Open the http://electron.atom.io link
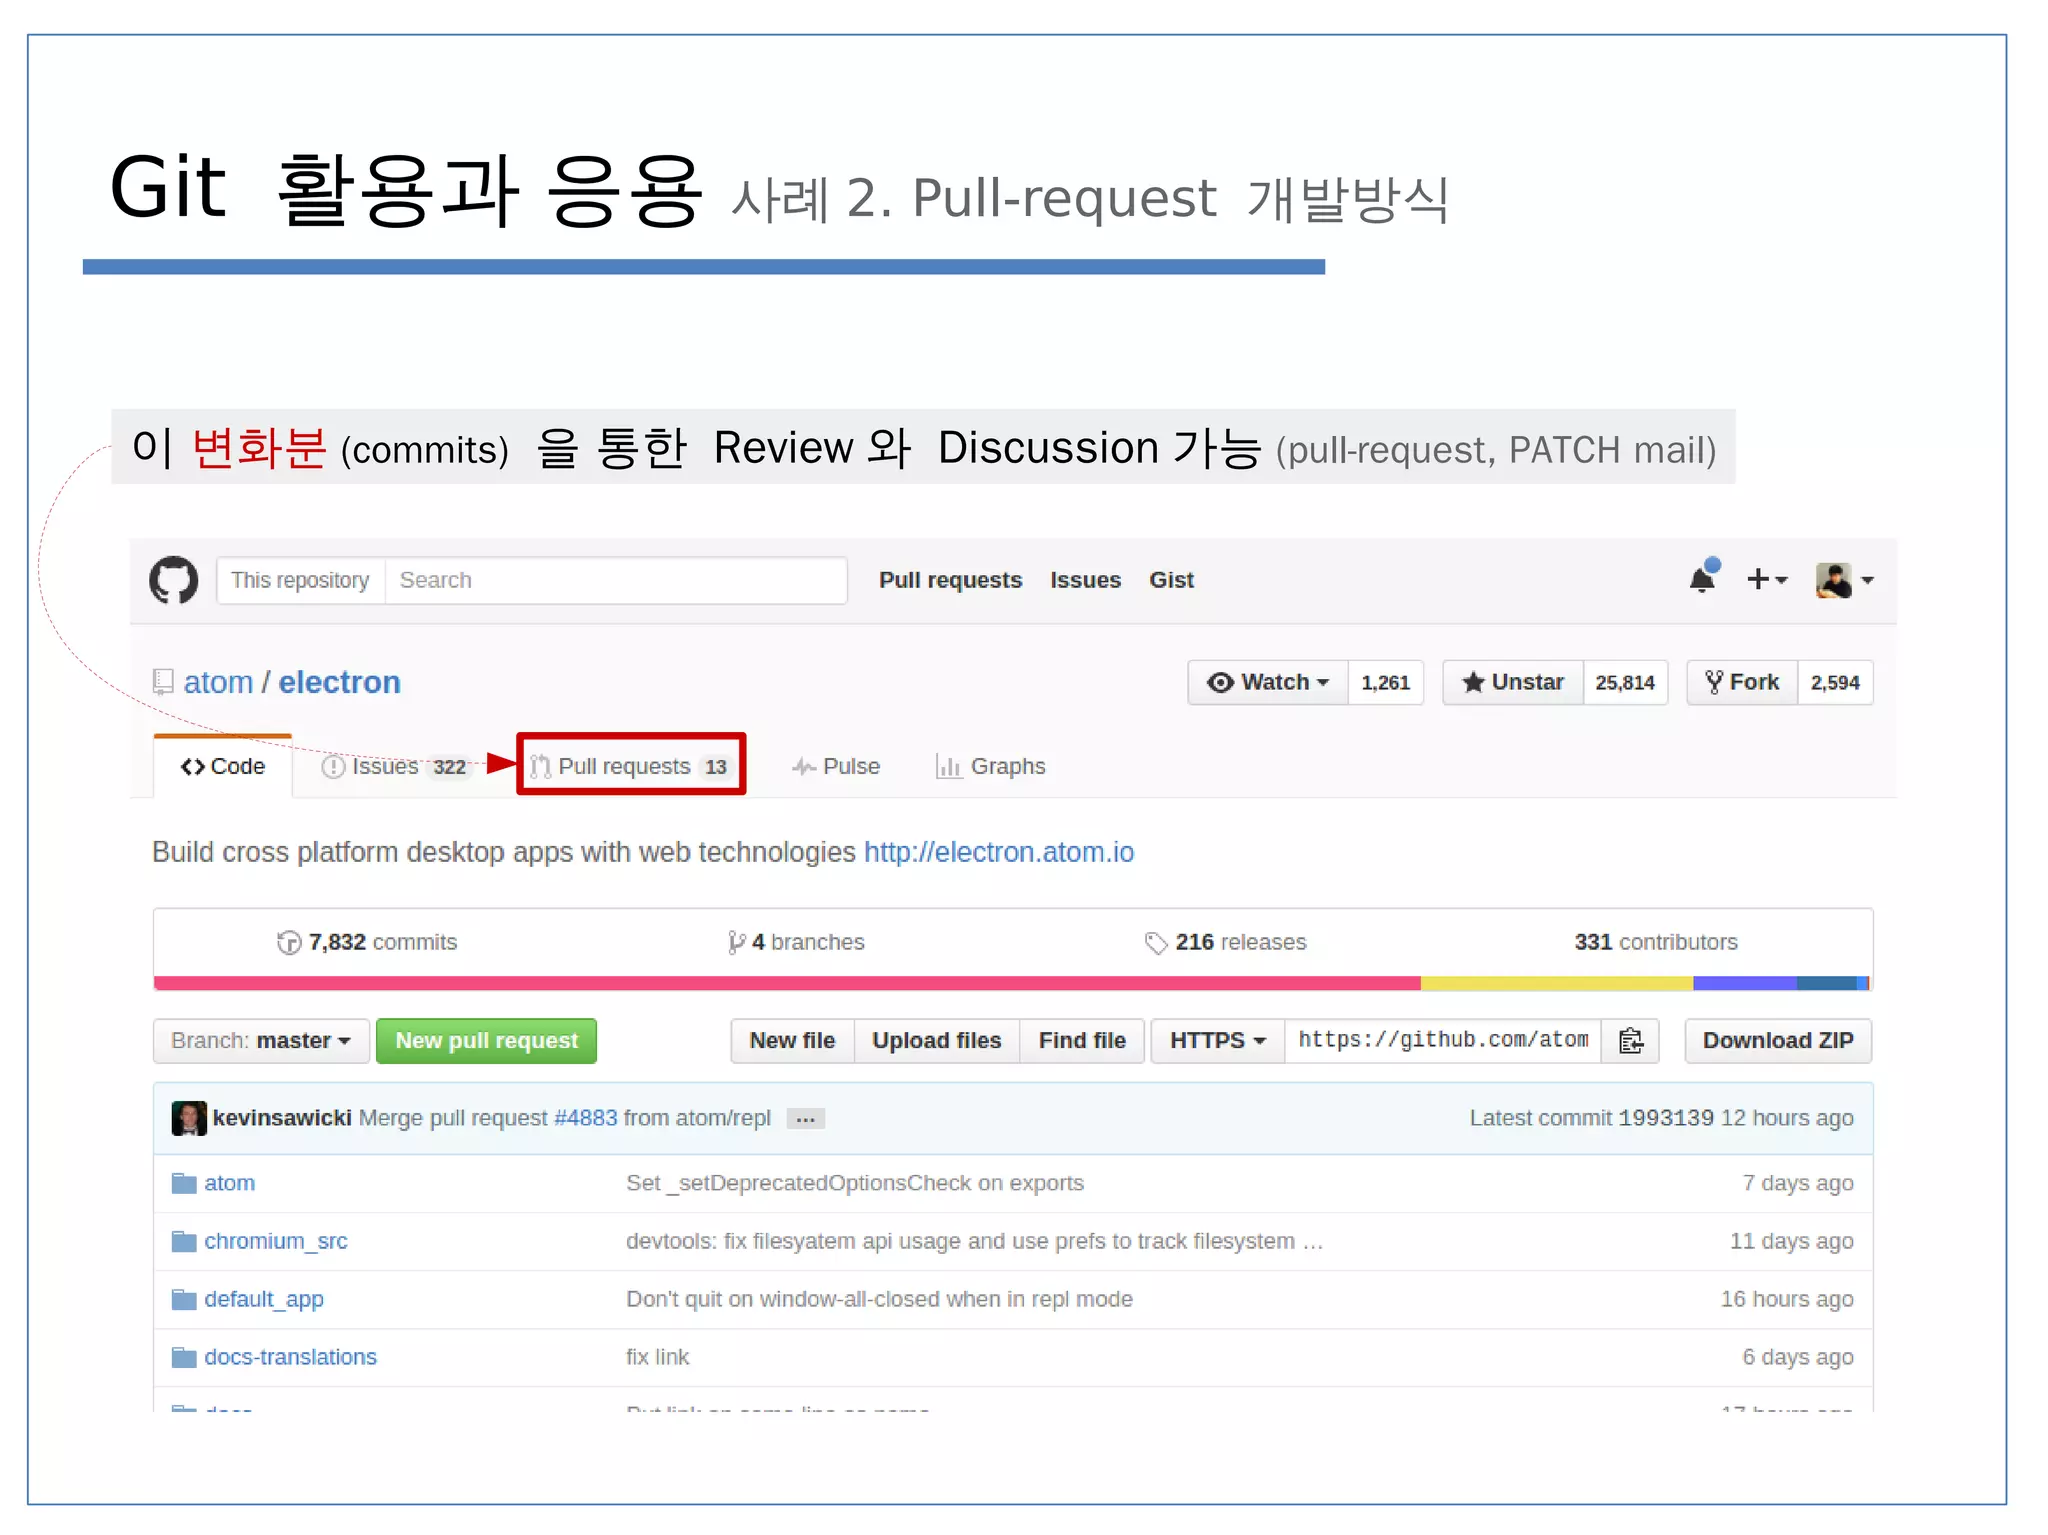This screenshot has width=2048, height=1535. tap(999, 852)
